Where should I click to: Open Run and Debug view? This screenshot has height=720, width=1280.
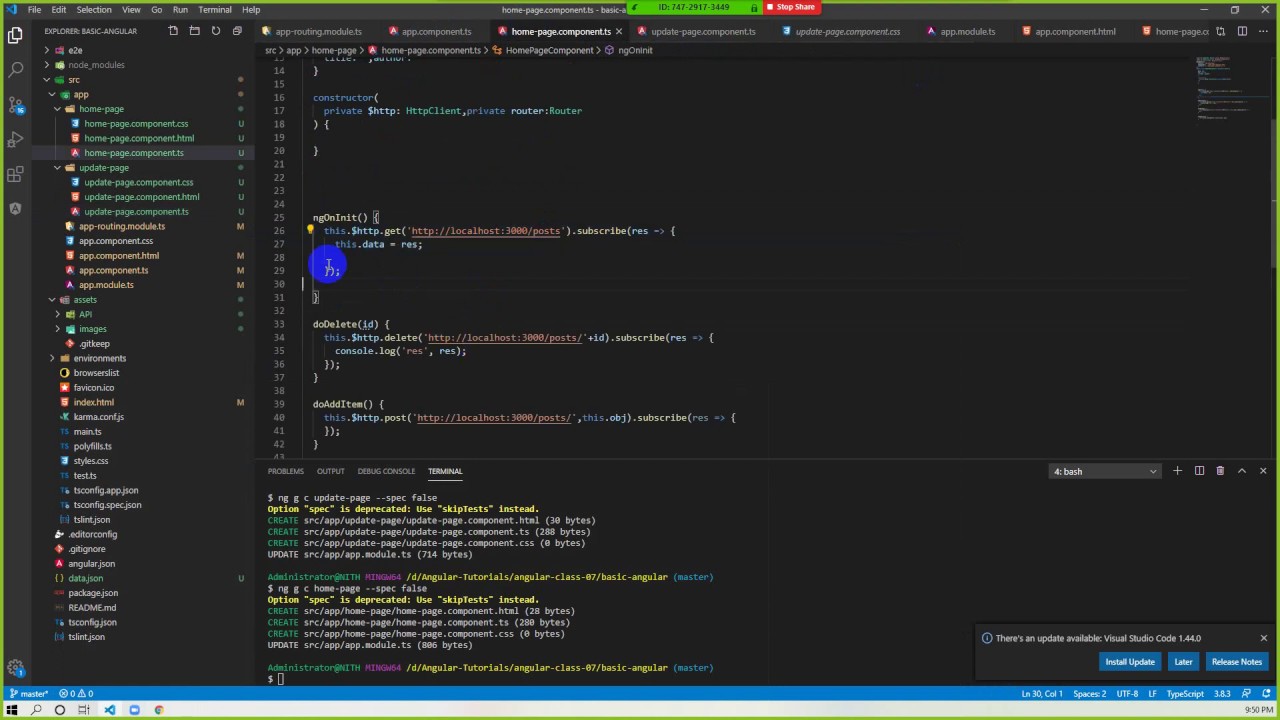[15, 140]
